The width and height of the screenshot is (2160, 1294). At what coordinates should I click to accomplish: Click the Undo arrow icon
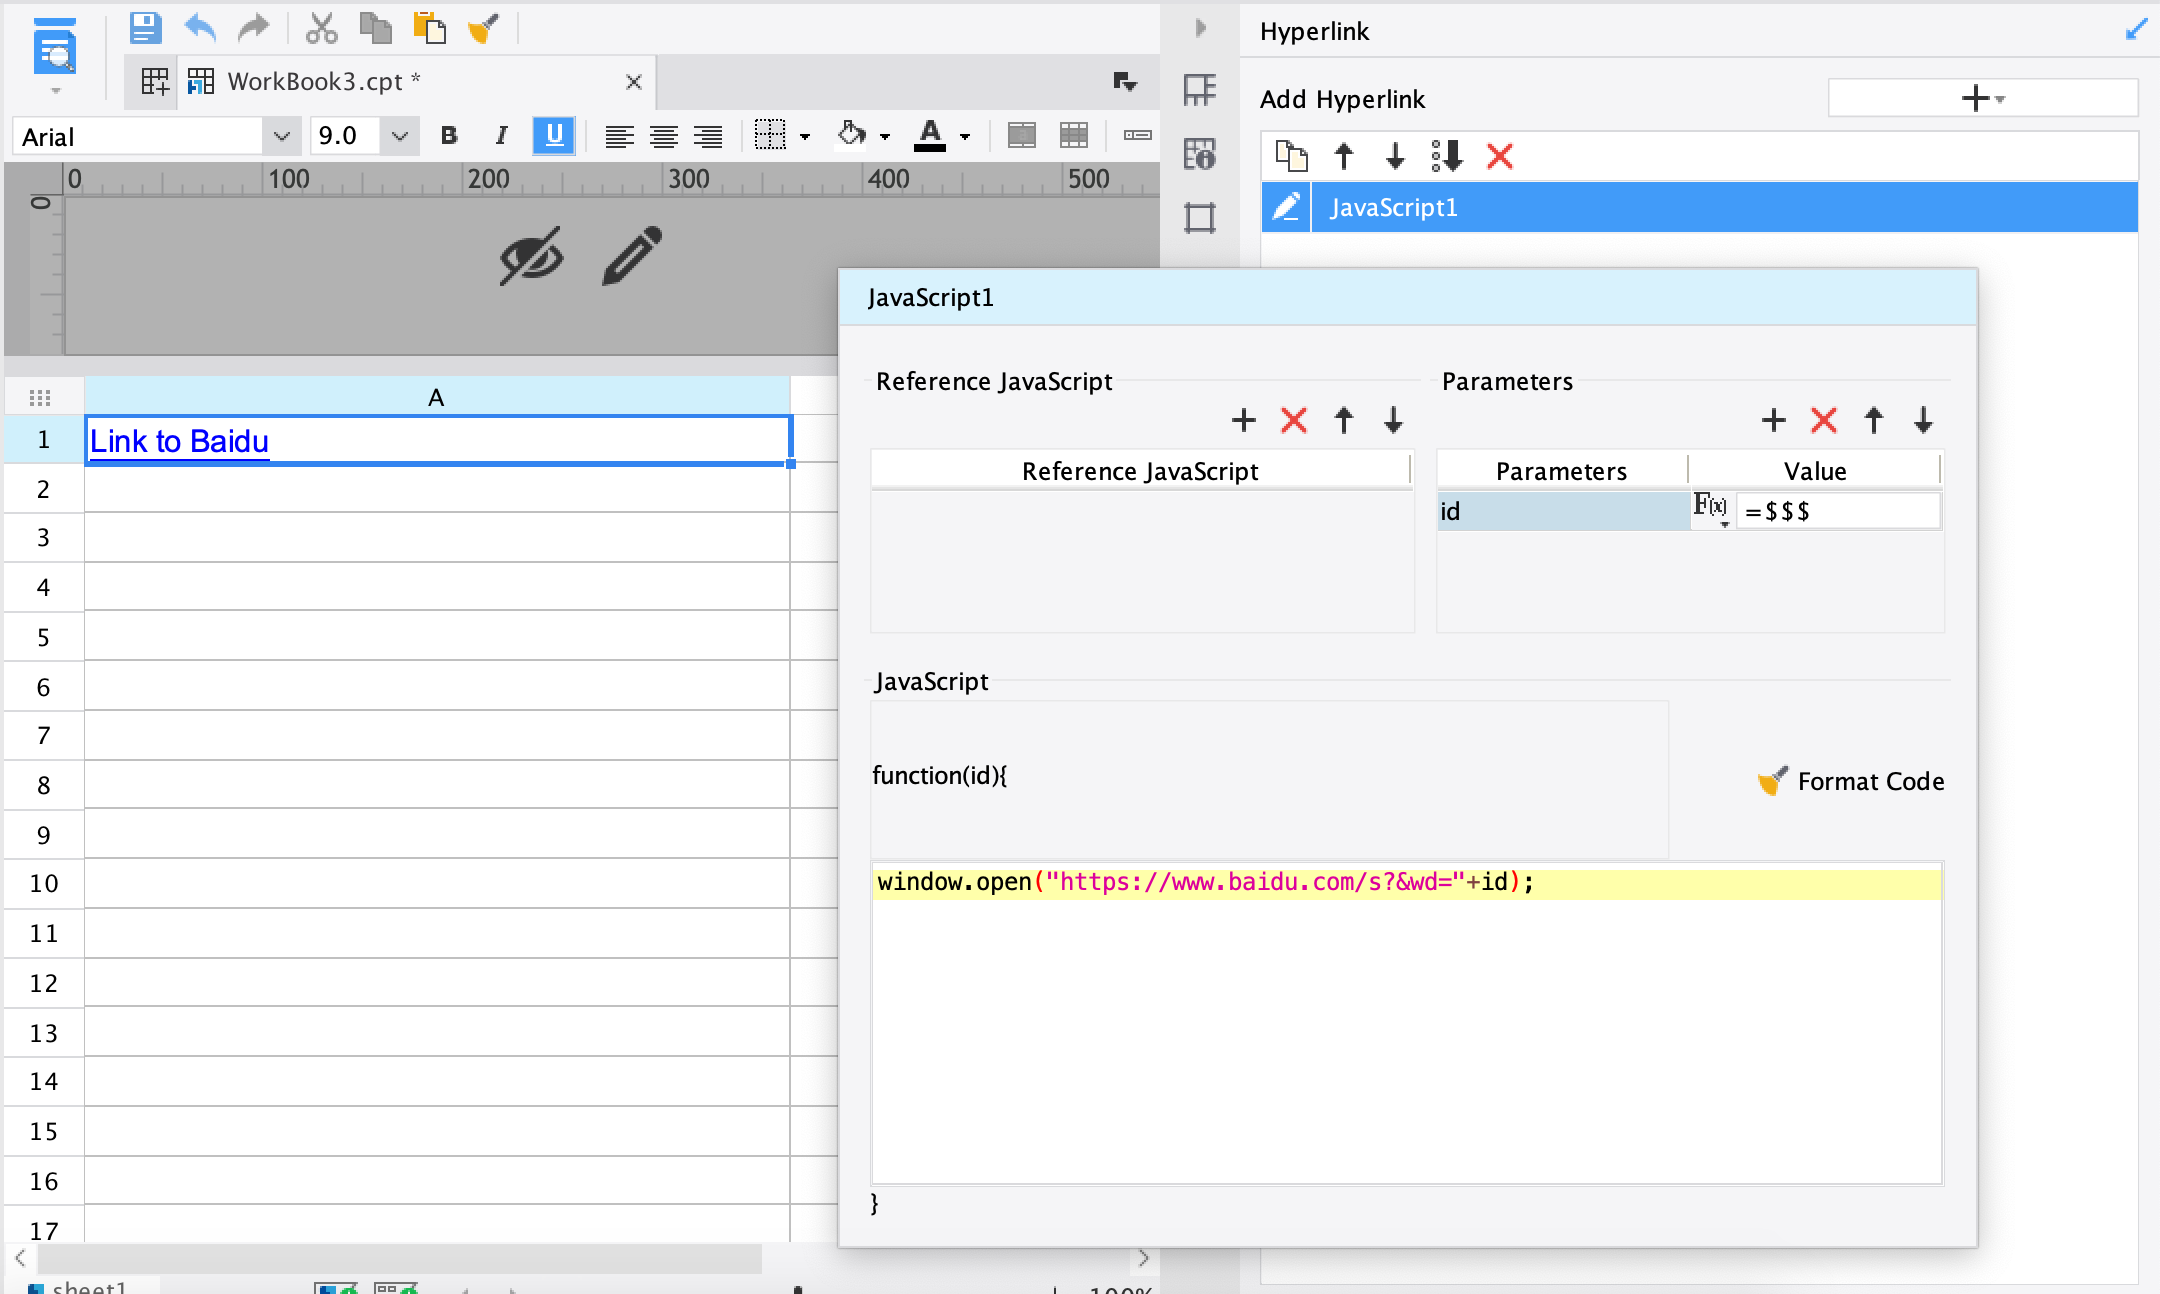tap(200, 28)
